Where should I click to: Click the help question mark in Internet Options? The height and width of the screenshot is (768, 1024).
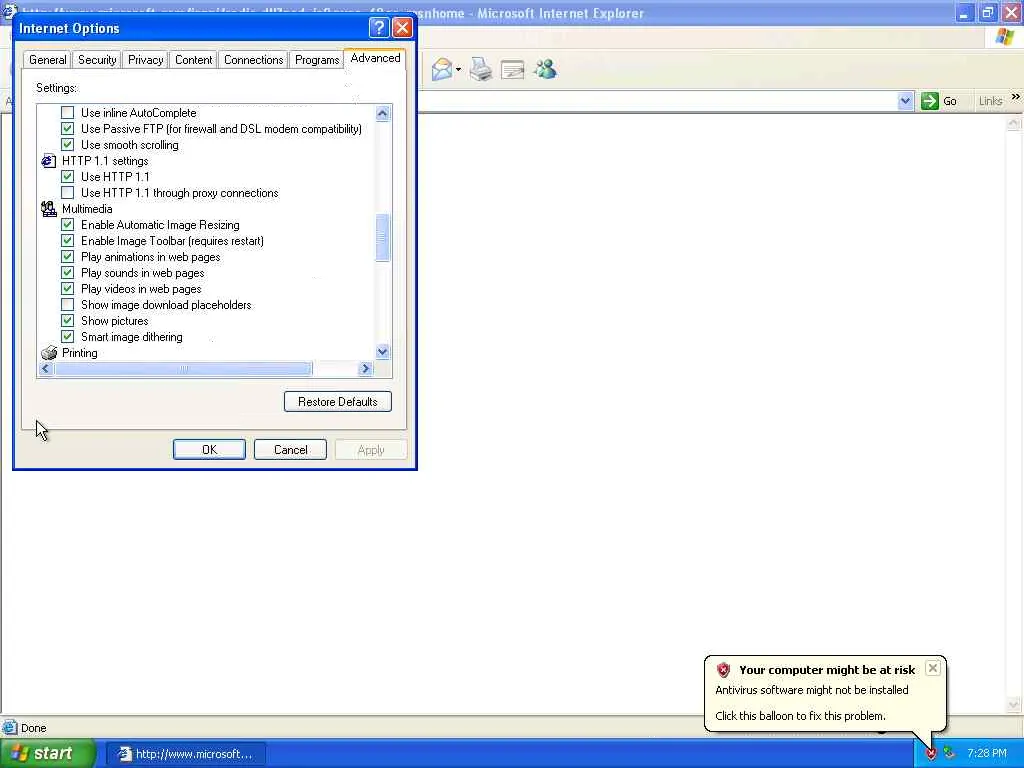coord(379,27)
